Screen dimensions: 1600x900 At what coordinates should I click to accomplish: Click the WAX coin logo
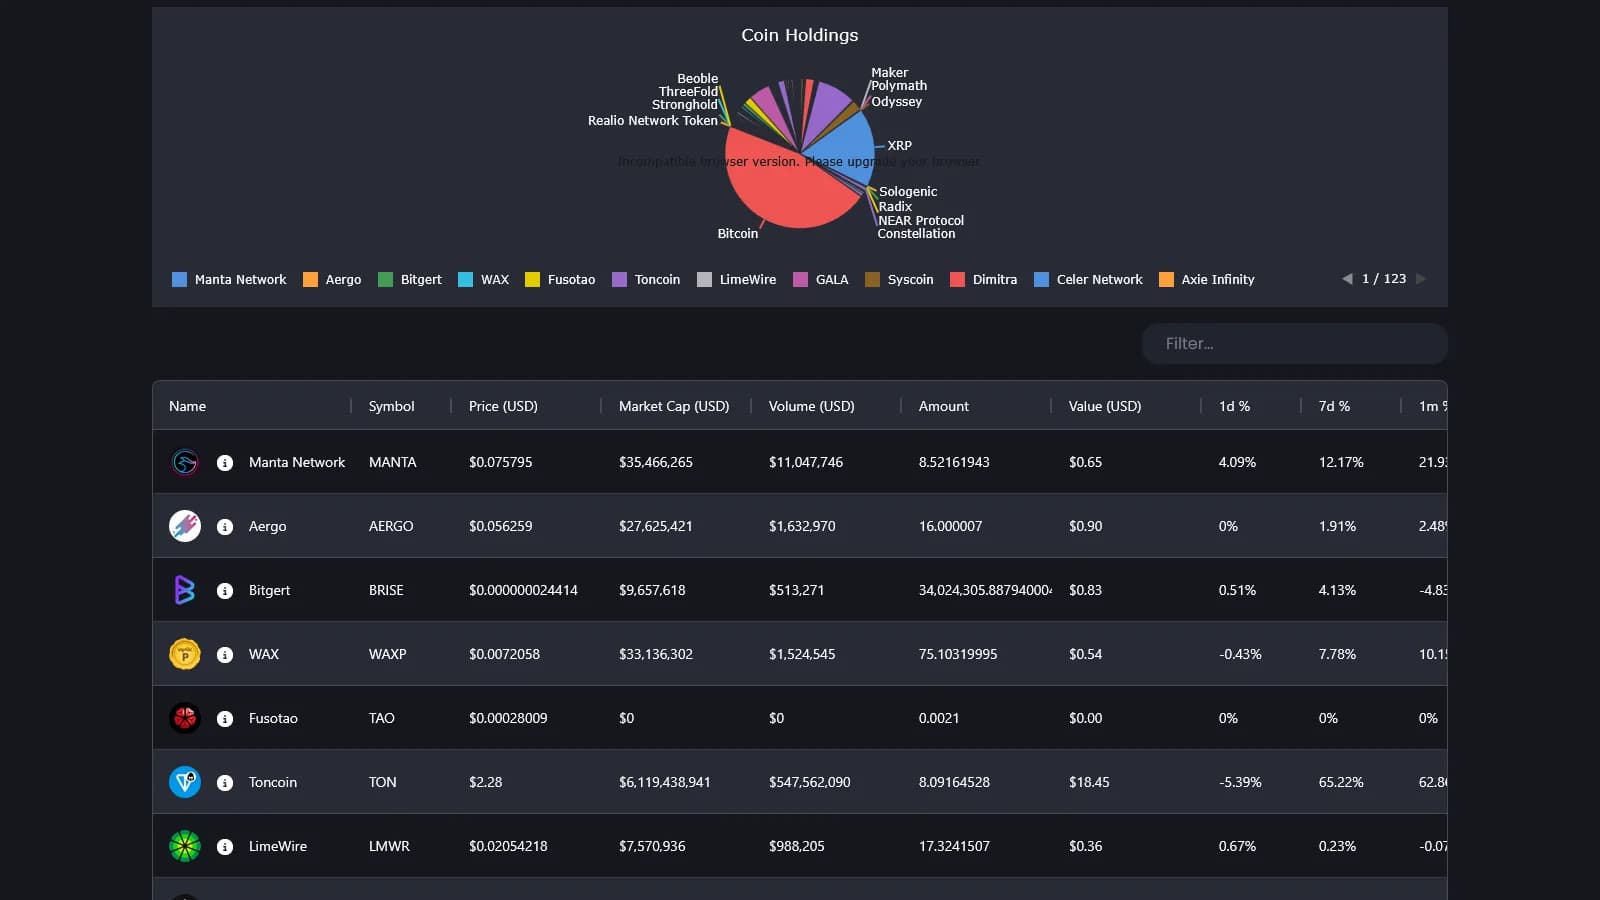pos(185,654)
